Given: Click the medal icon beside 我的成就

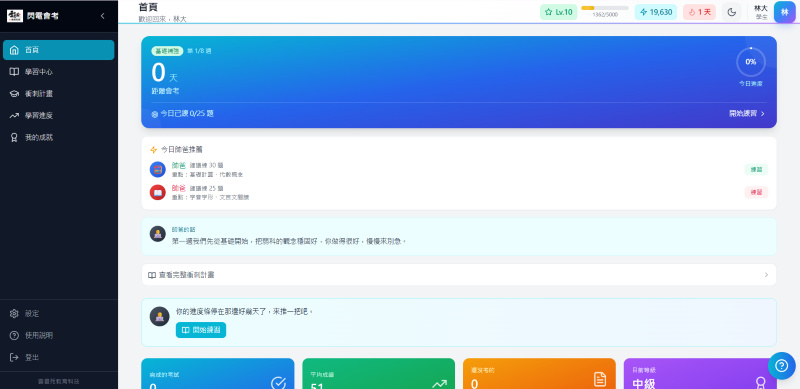Looking at the screenshot, I should click(x=14, y=138).
